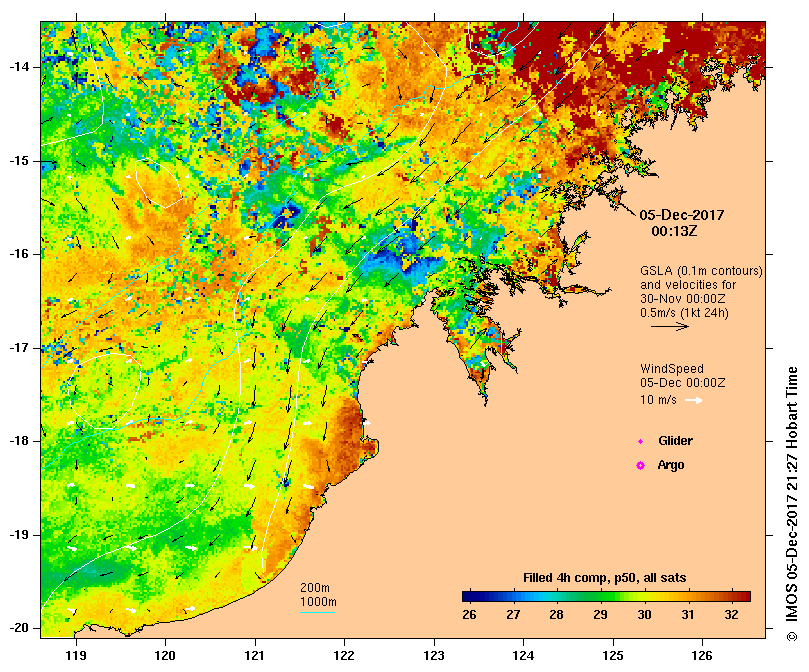Click the longitude axis label 121
The image size is (809, 672).
coord(255,655)
